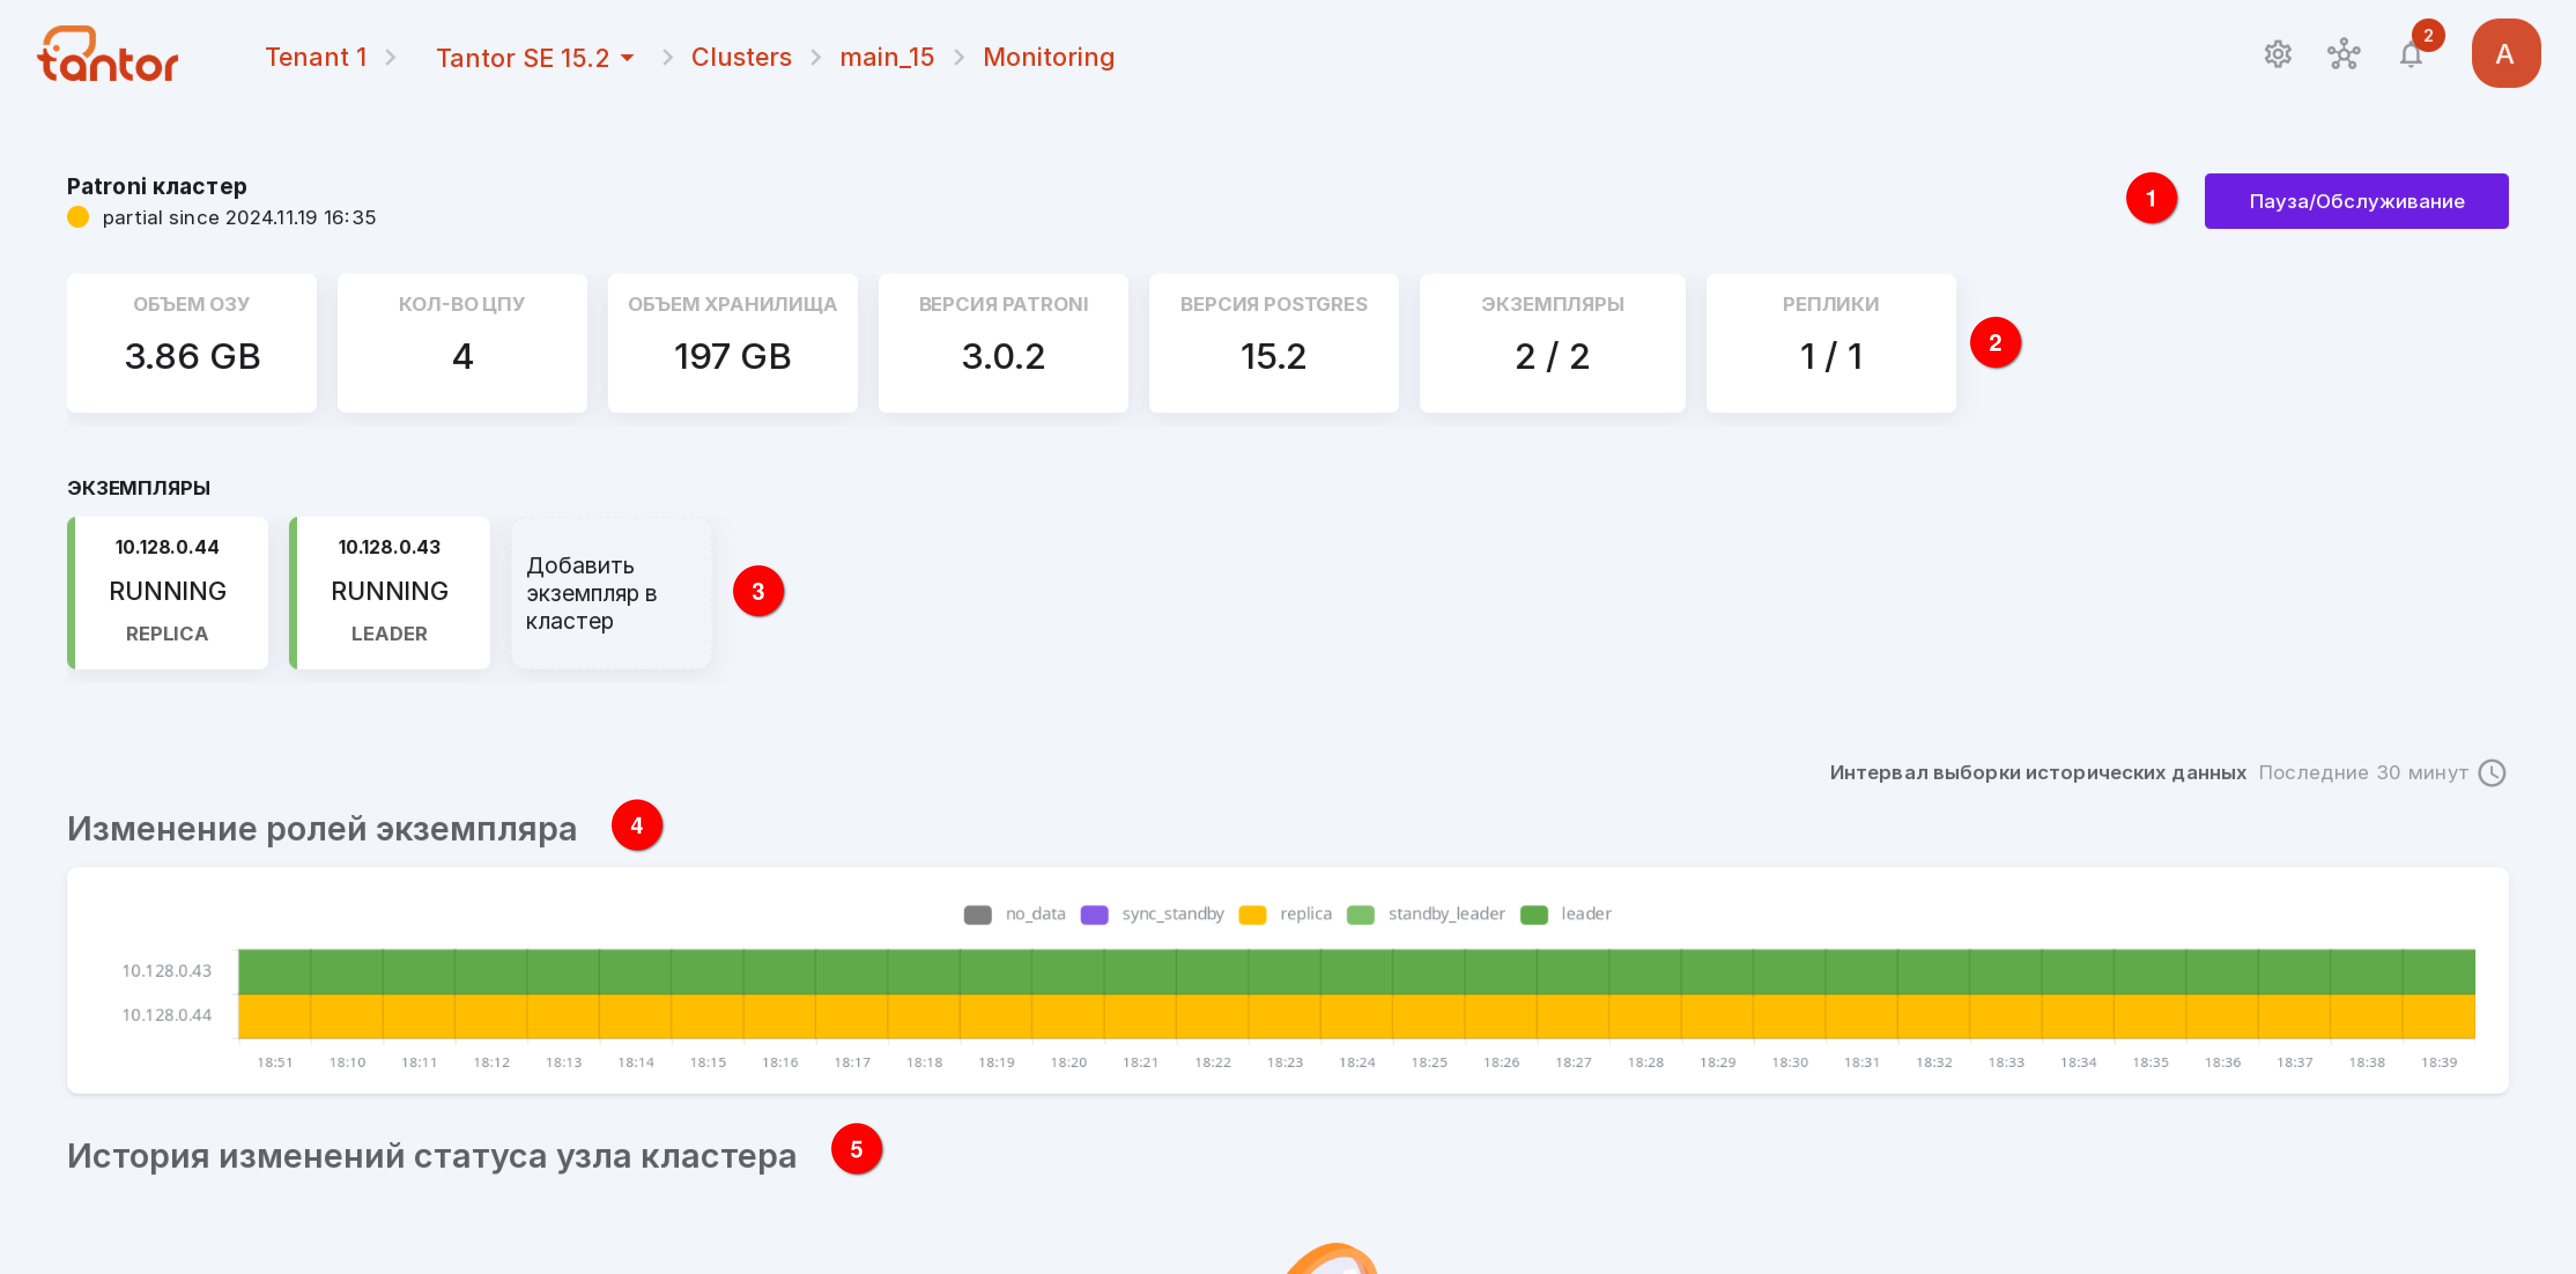Click the Patroni кластер title

click(x=157, y=186)
